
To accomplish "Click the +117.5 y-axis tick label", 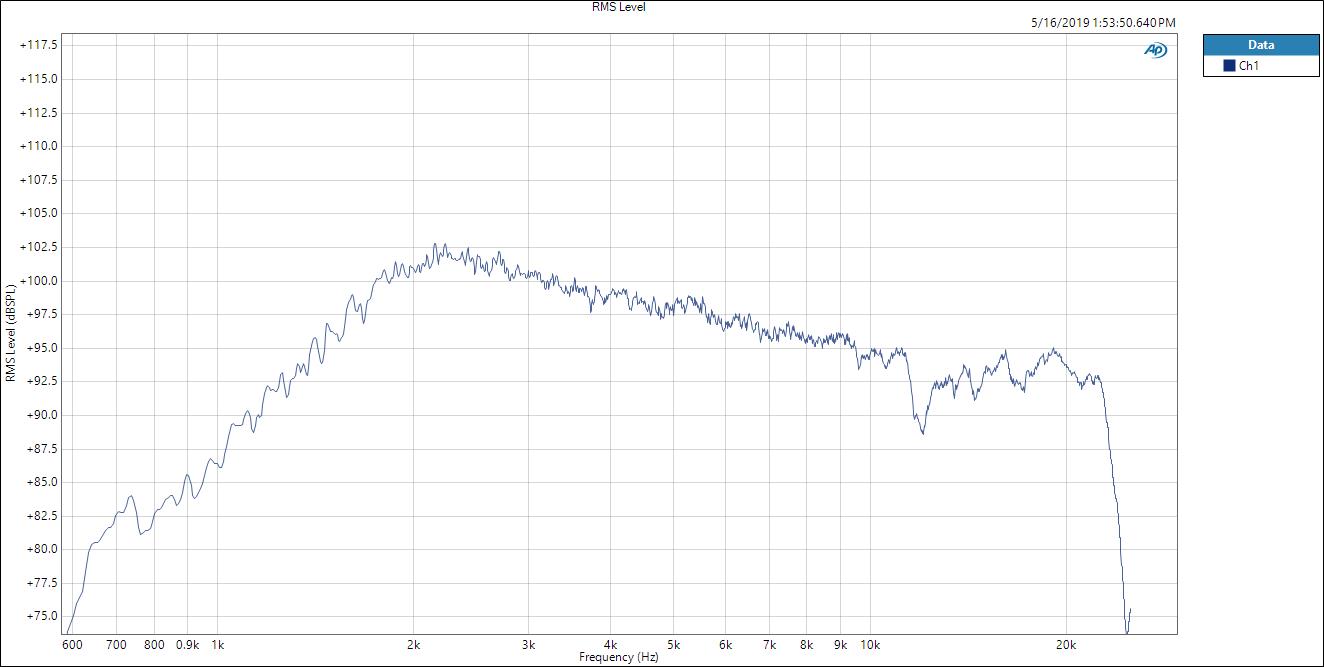I will 40,45.
